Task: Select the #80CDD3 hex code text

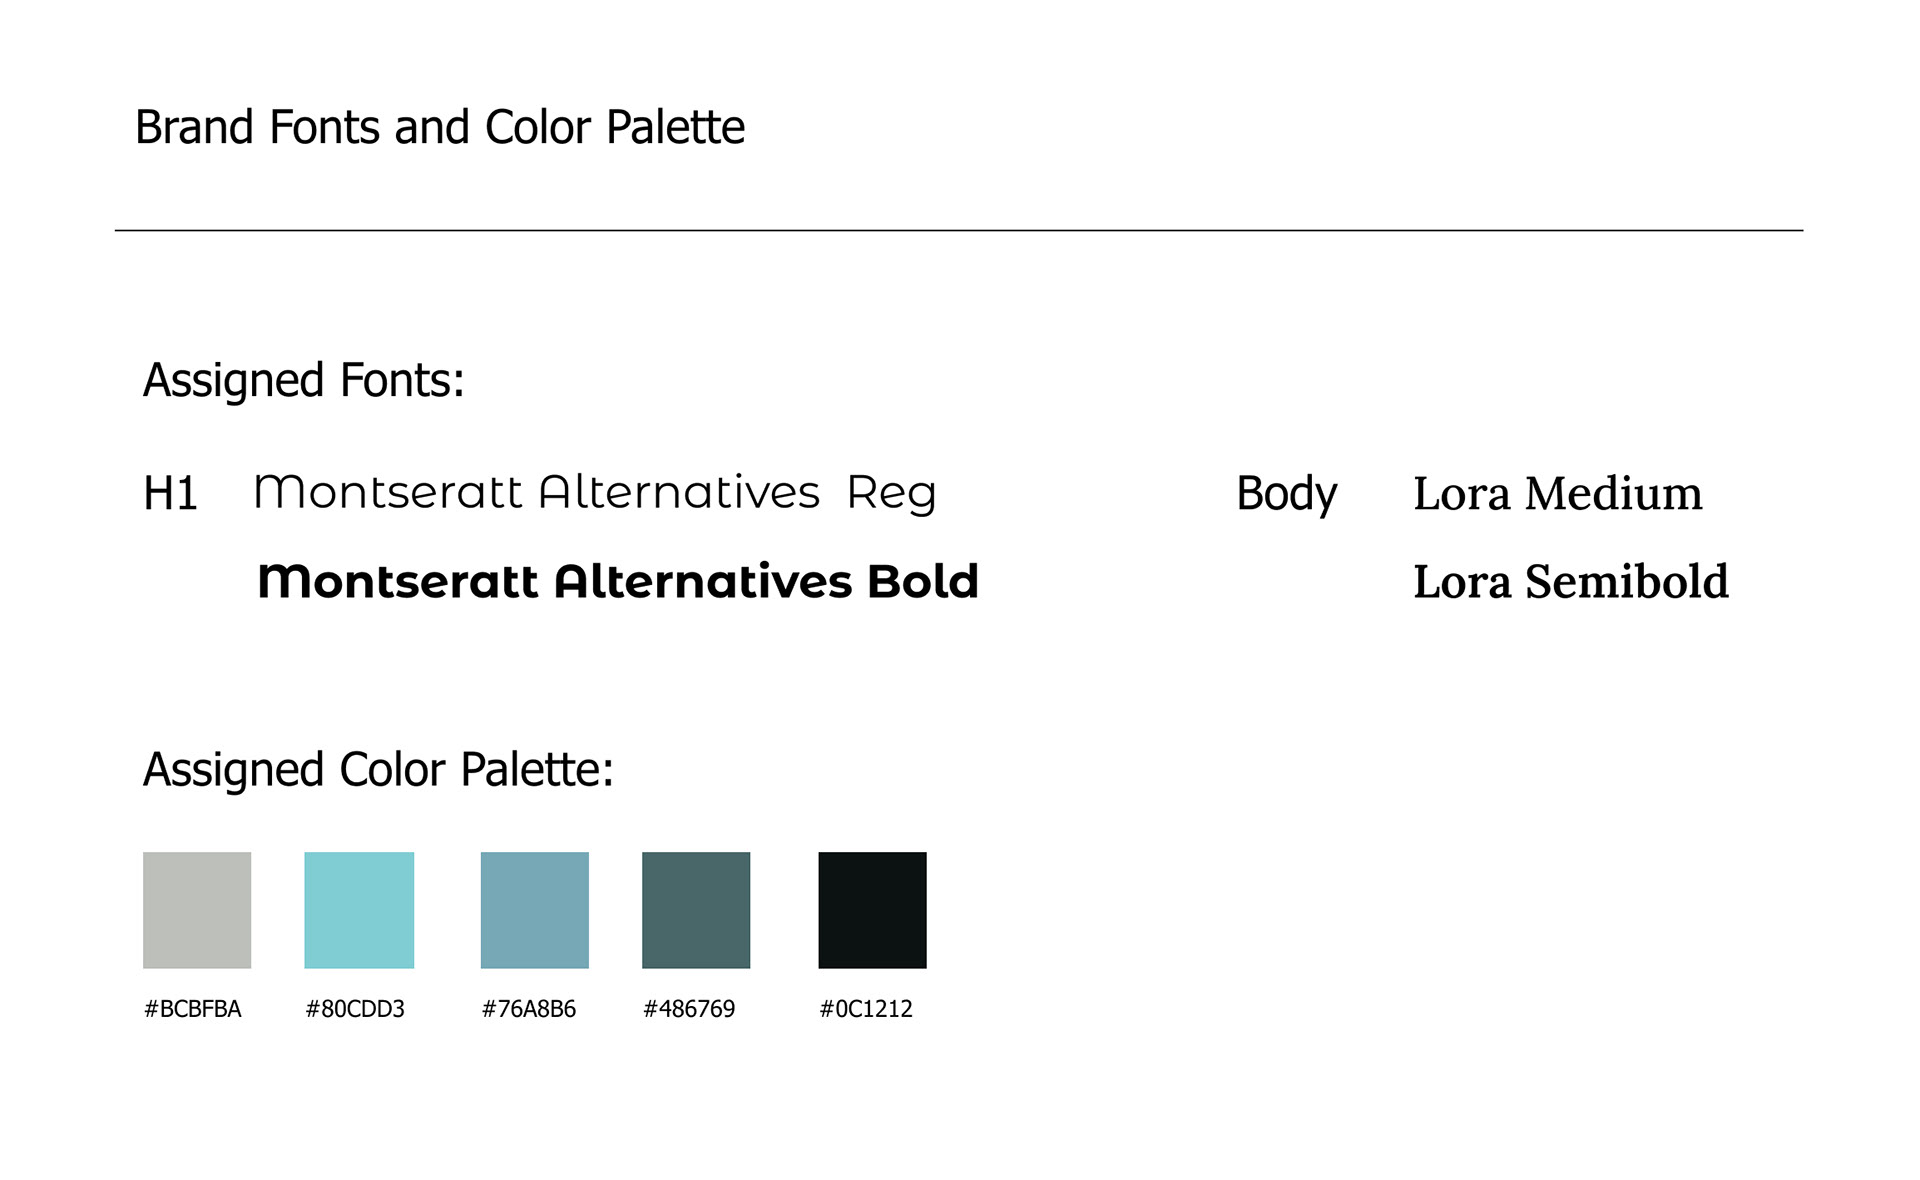Action: [355, 1009]
